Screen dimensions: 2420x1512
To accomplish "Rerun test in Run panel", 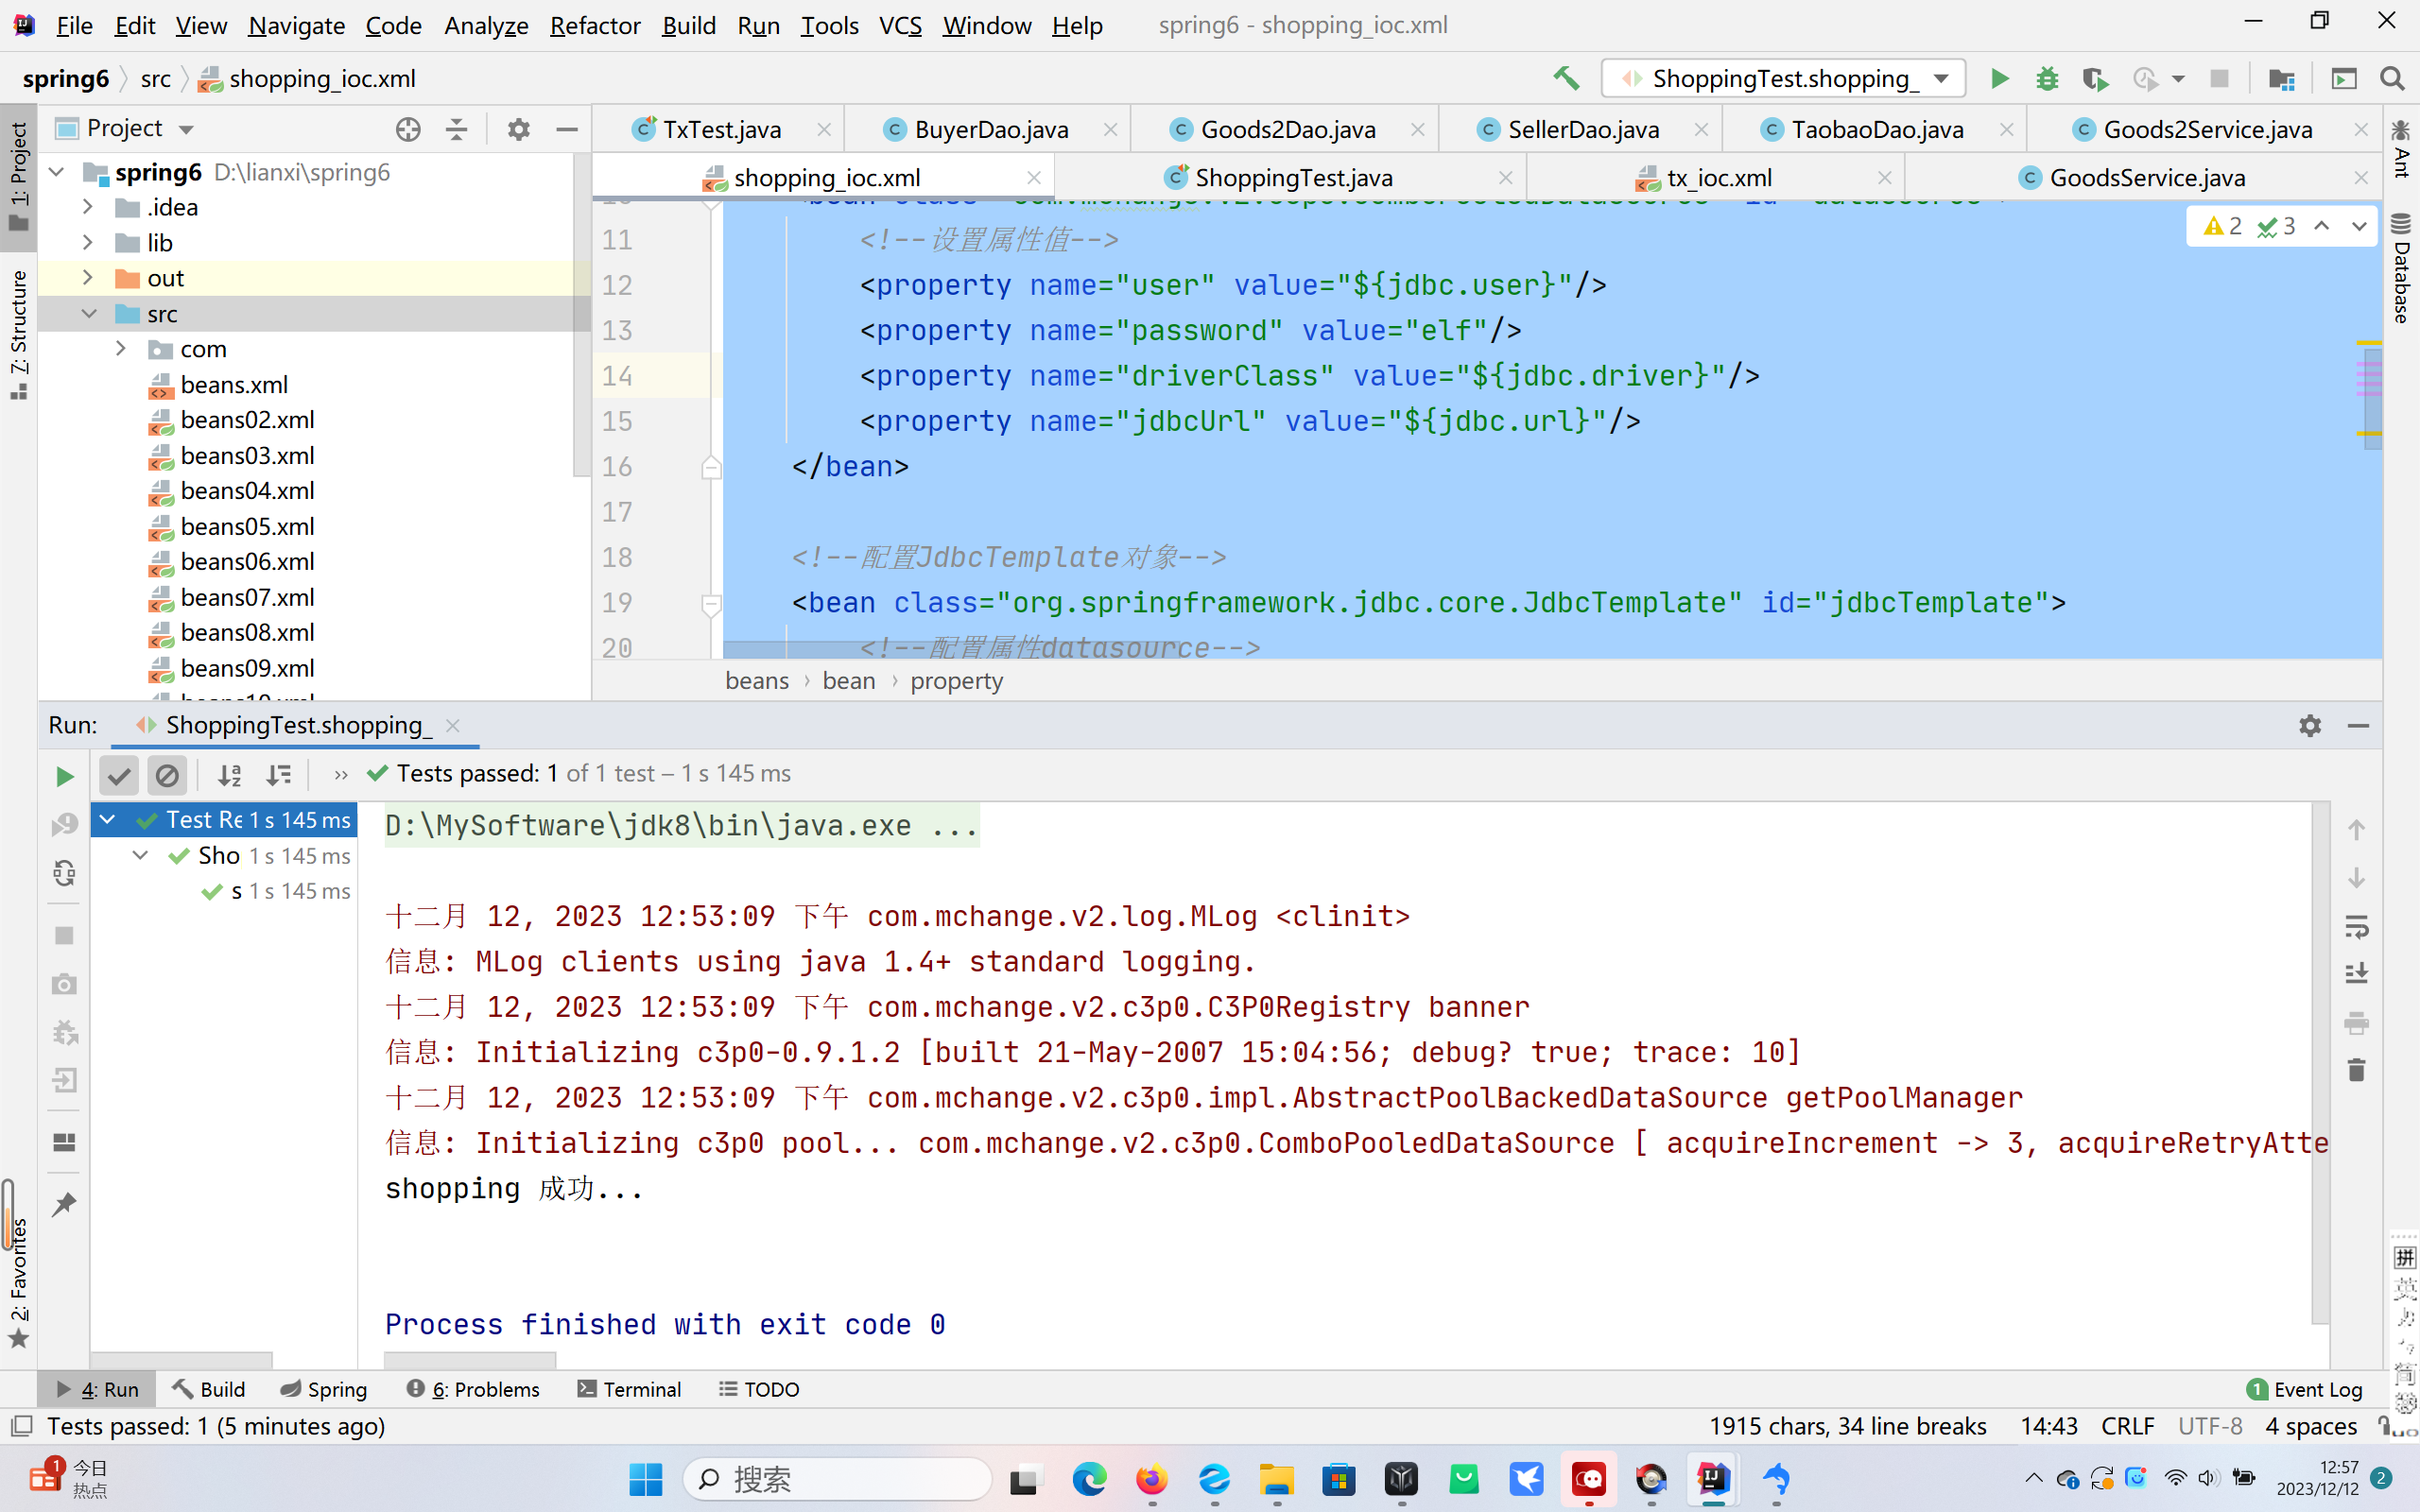I will click(64, 776).
